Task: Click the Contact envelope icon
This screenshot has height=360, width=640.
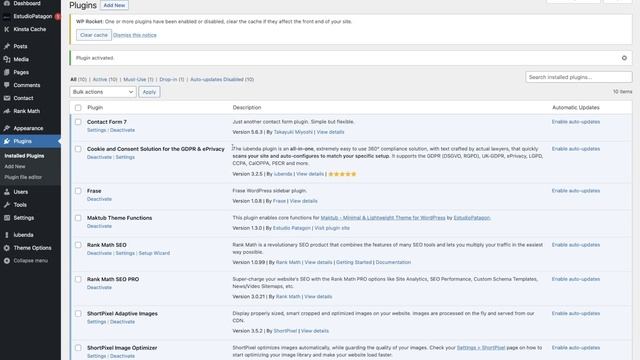Action: [x=7, y=98]
